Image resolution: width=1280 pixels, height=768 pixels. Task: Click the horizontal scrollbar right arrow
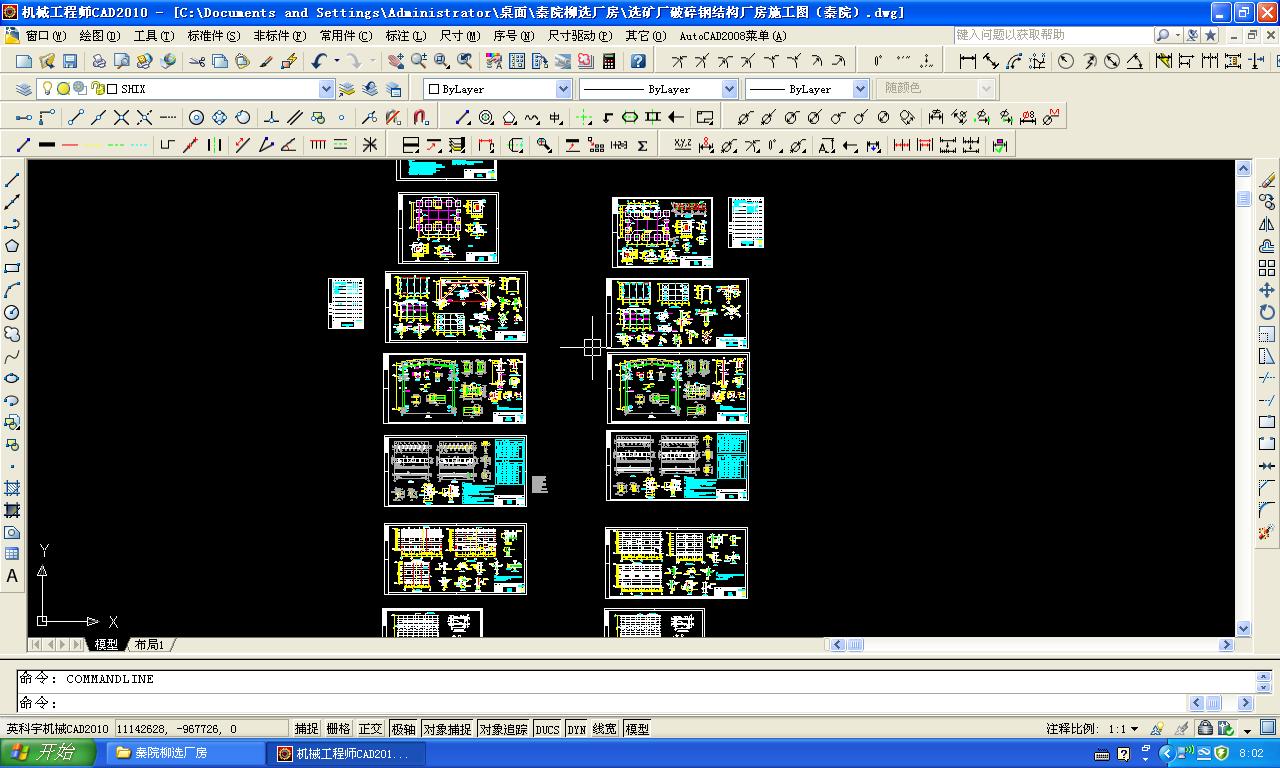point(1226,645)
